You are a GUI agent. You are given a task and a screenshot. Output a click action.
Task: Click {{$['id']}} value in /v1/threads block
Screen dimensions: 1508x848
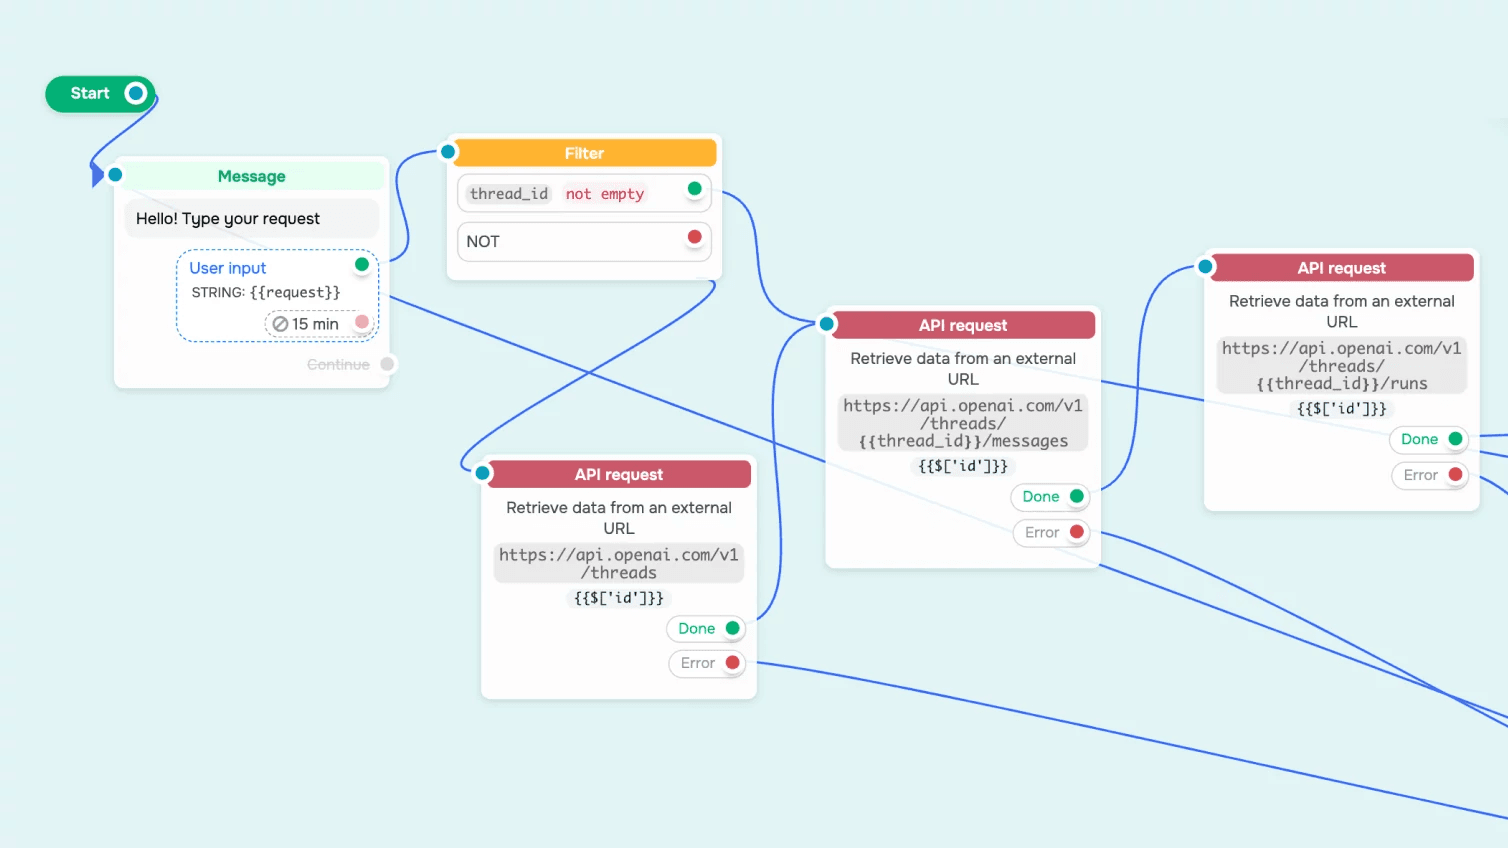(x=619, y=598)
